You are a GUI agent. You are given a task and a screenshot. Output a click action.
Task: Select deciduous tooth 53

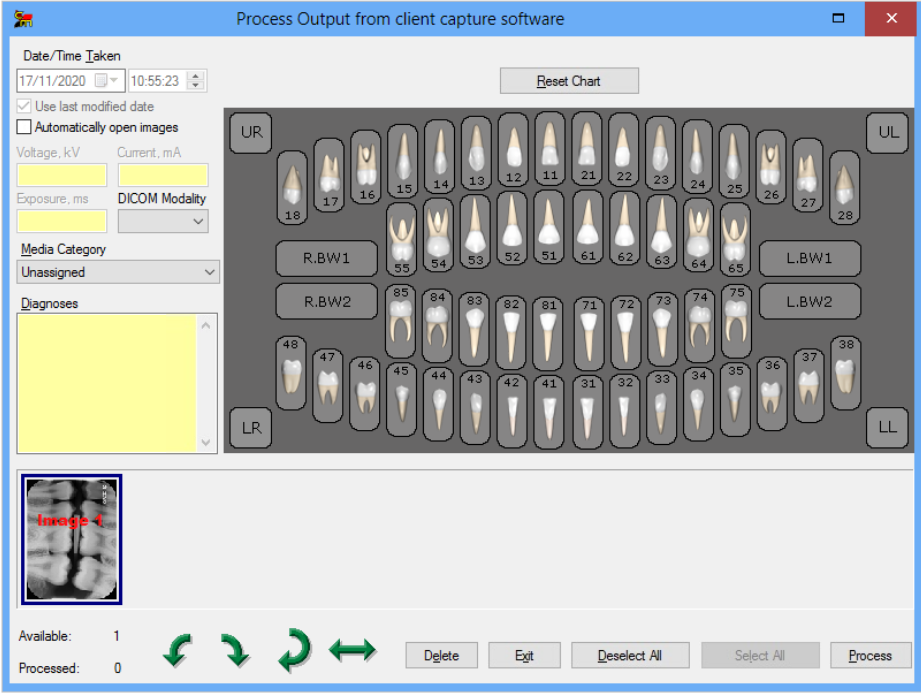(475, 232)
